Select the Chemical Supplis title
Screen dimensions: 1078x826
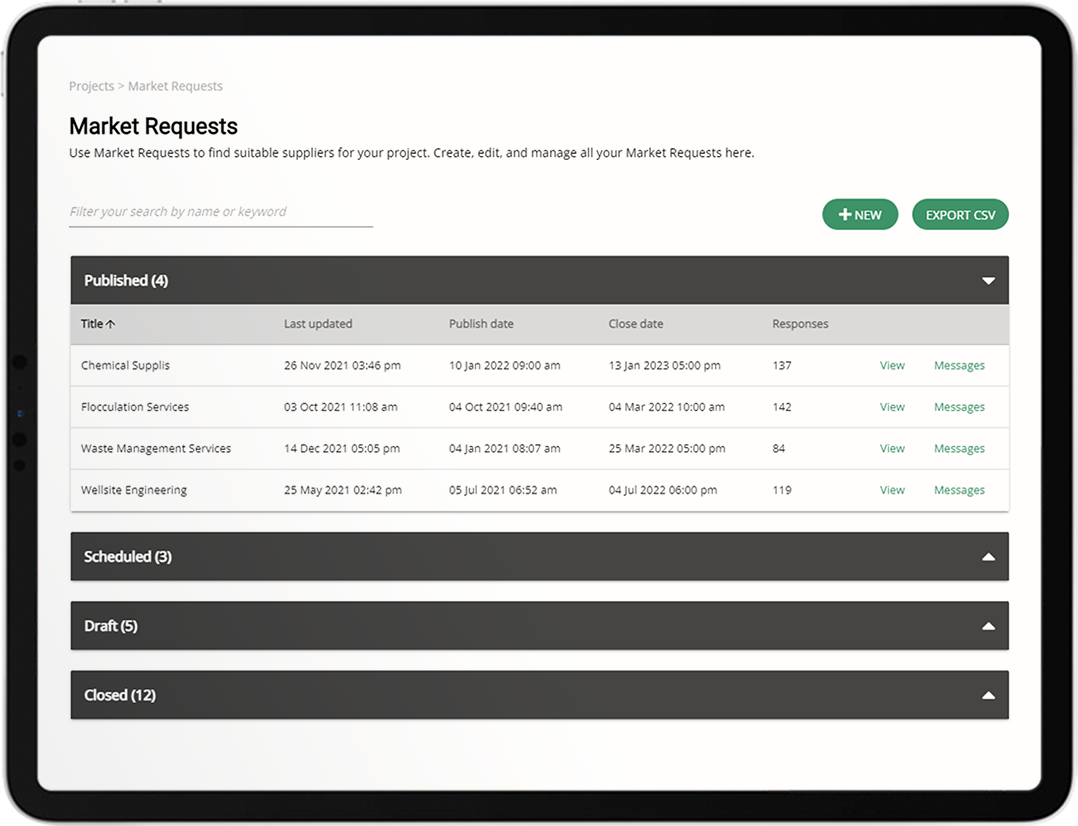coord(125,365)
